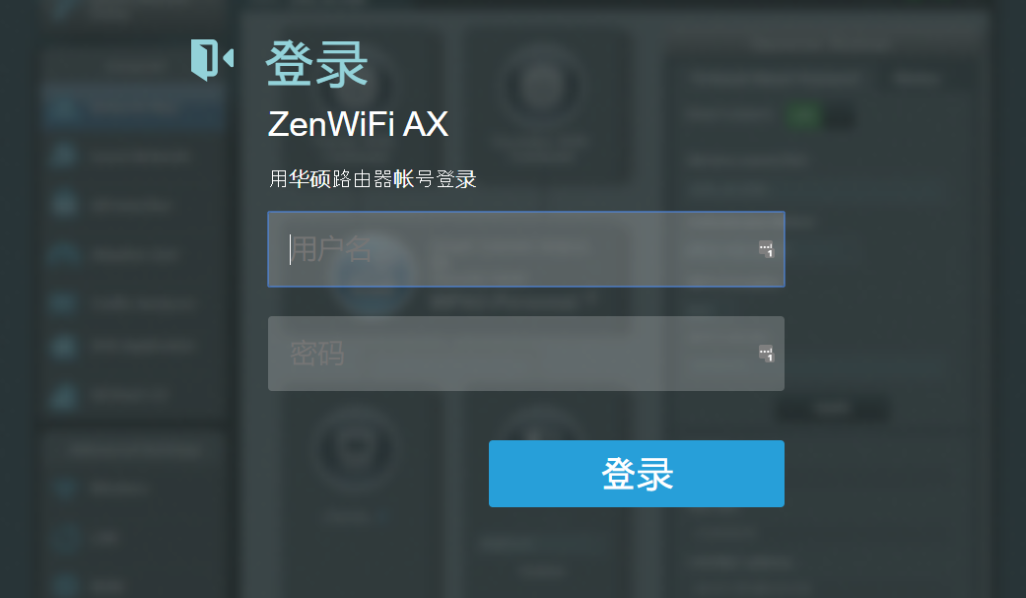Click blurred sidebar icon beneath highlighted item

click(63, 156)
